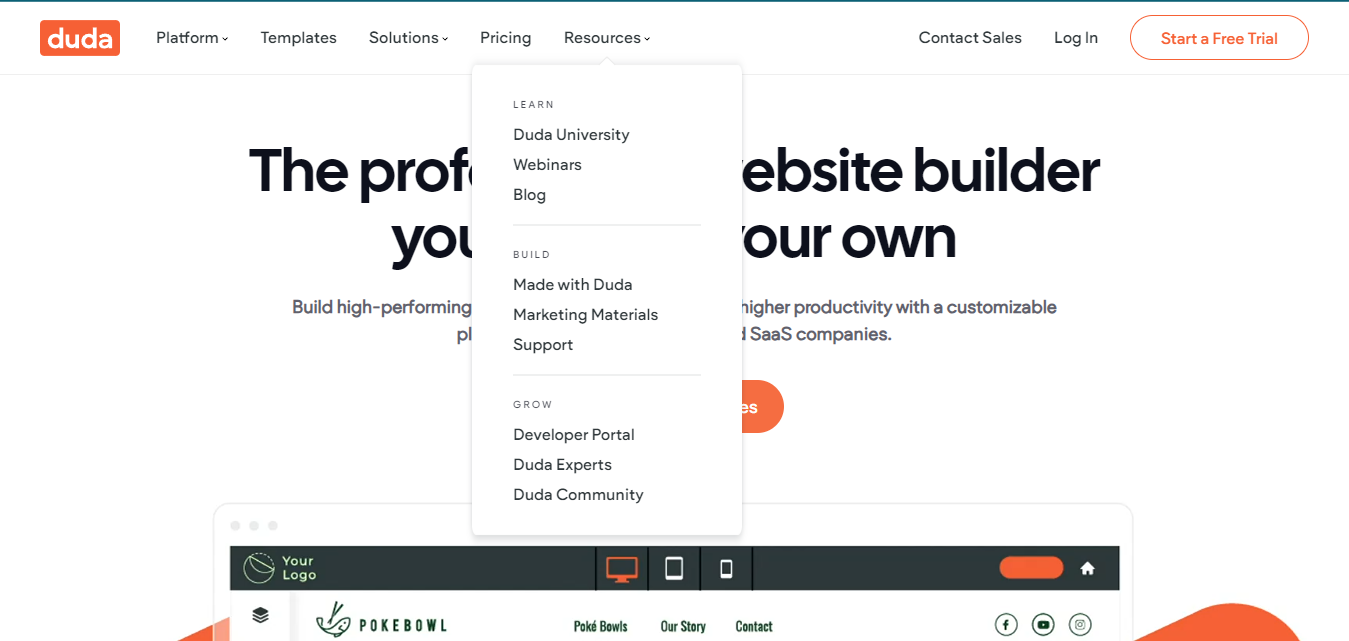Open the Templates menu item
Viewport: 1349px width, 641px height.
[x=298, y=37]
